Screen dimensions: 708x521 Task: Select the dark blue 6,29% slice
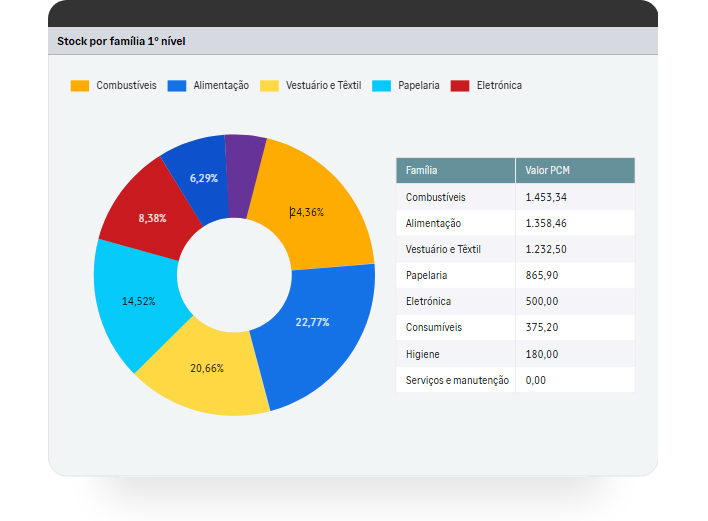coord(203,176)
